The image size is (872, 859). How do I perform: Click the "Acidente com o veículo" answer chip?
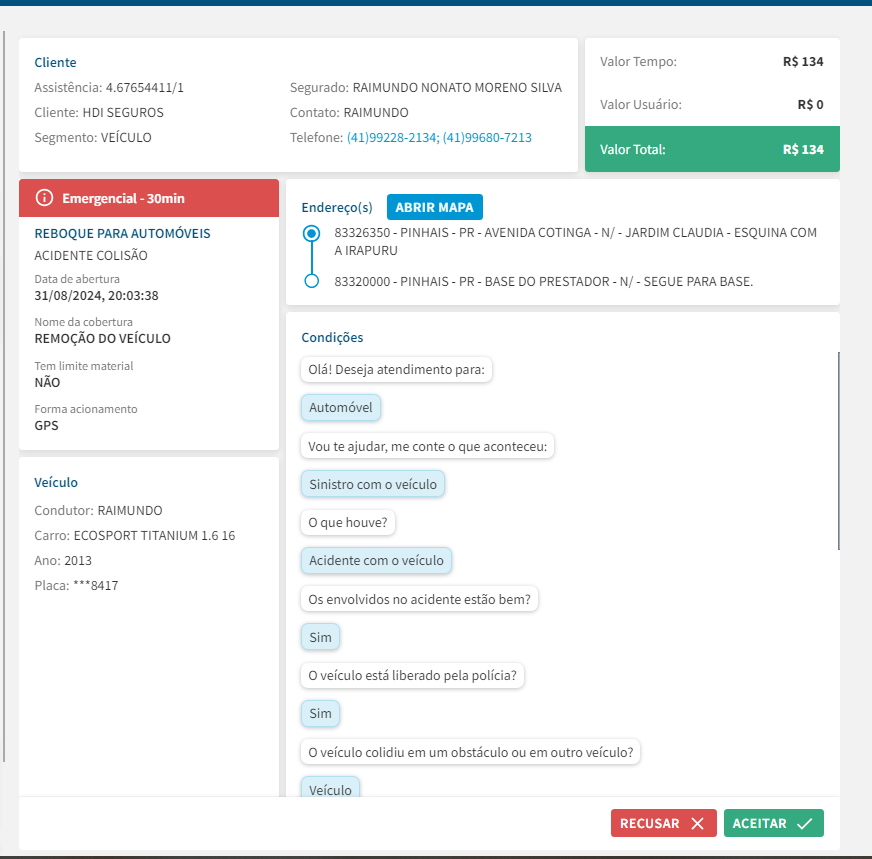click(376, 560)
